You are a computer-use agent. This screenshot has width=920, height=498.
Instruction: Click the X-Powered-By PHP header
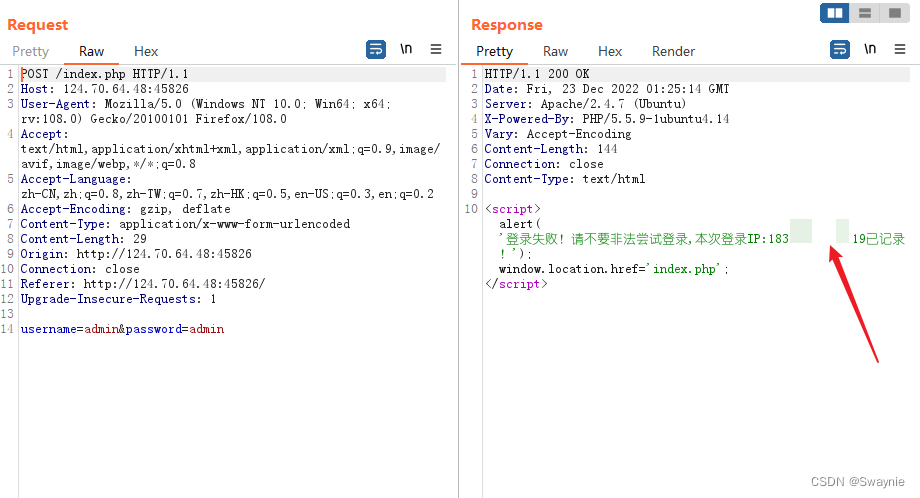(607, 119)
